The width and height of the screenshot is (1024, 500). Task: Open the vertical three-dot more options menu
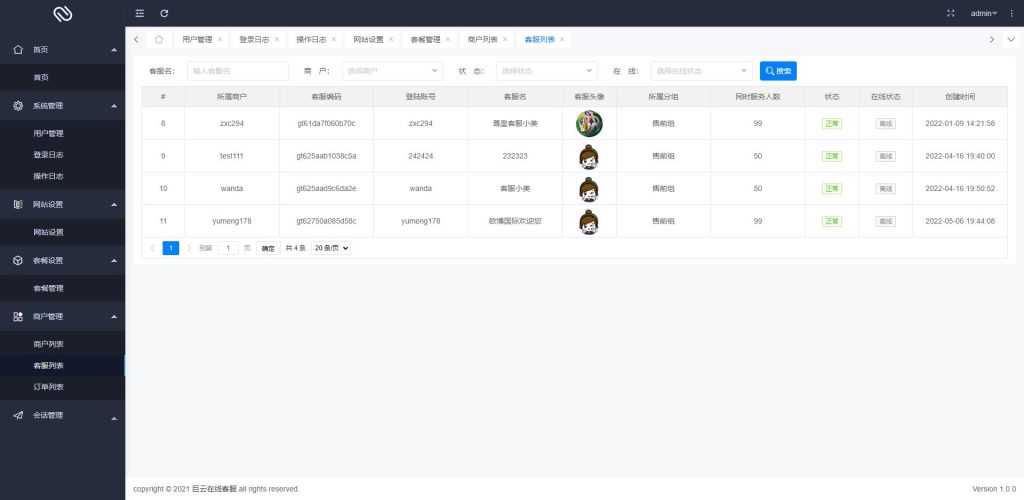[x=1011, y=13]
